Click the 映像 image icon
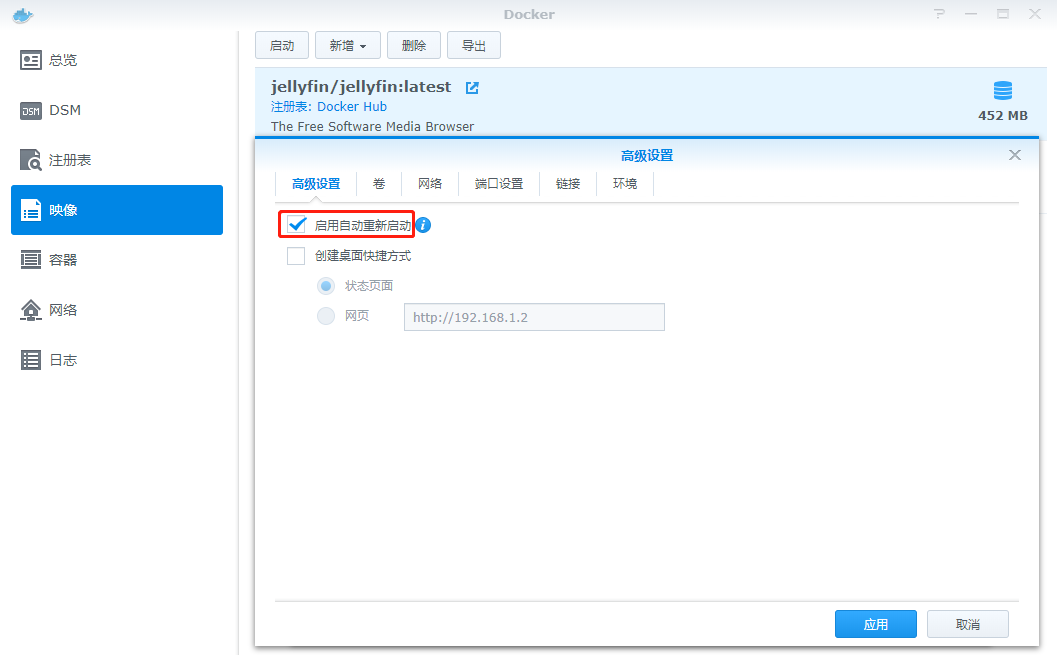The height and width of the screenshot is (655, 1057). (x=30, y=210)
